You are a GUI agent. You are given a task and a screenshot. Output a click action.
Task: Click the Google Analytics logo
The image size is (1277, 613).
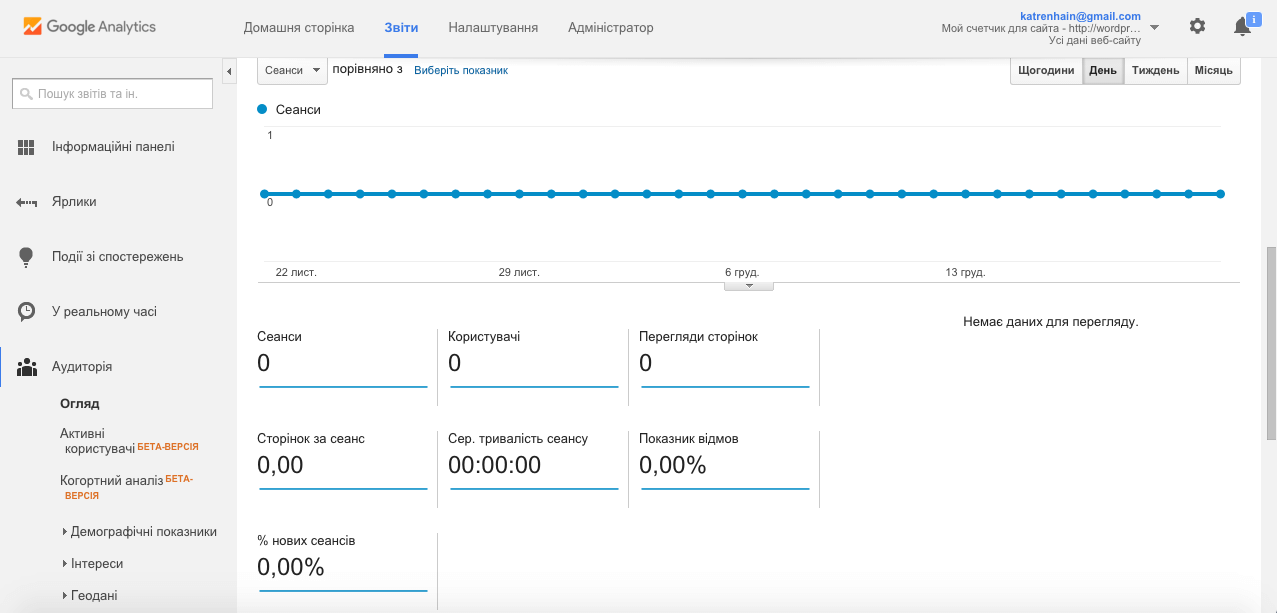click(90, 27)
